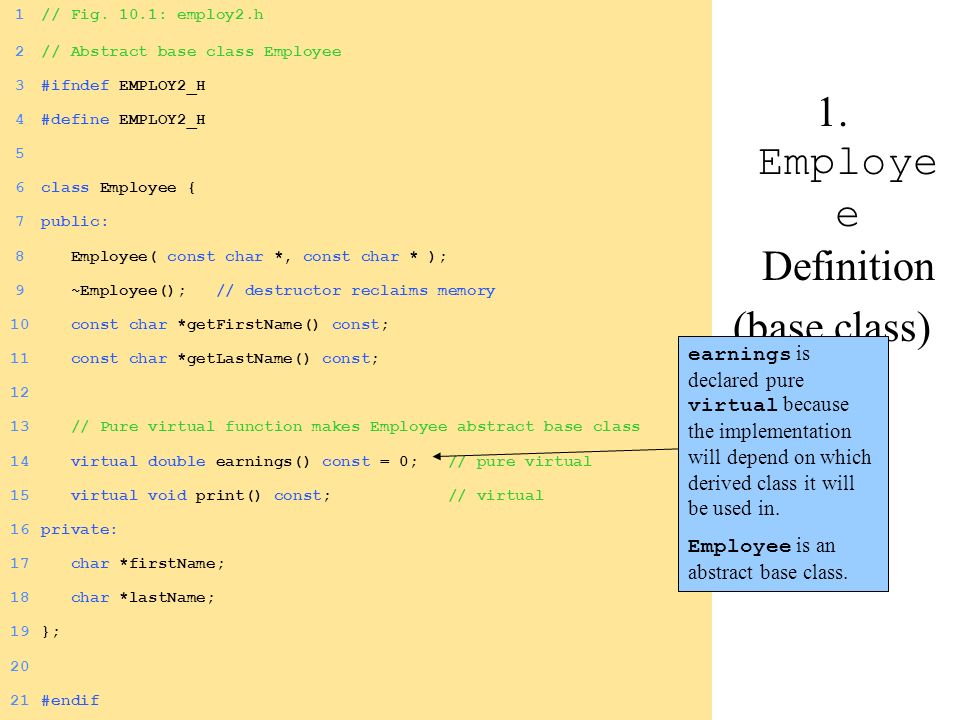Click the word 'Definition' in slide title
Image resolution: width=960 pixels, height=720 pixels.
(848, 268)
